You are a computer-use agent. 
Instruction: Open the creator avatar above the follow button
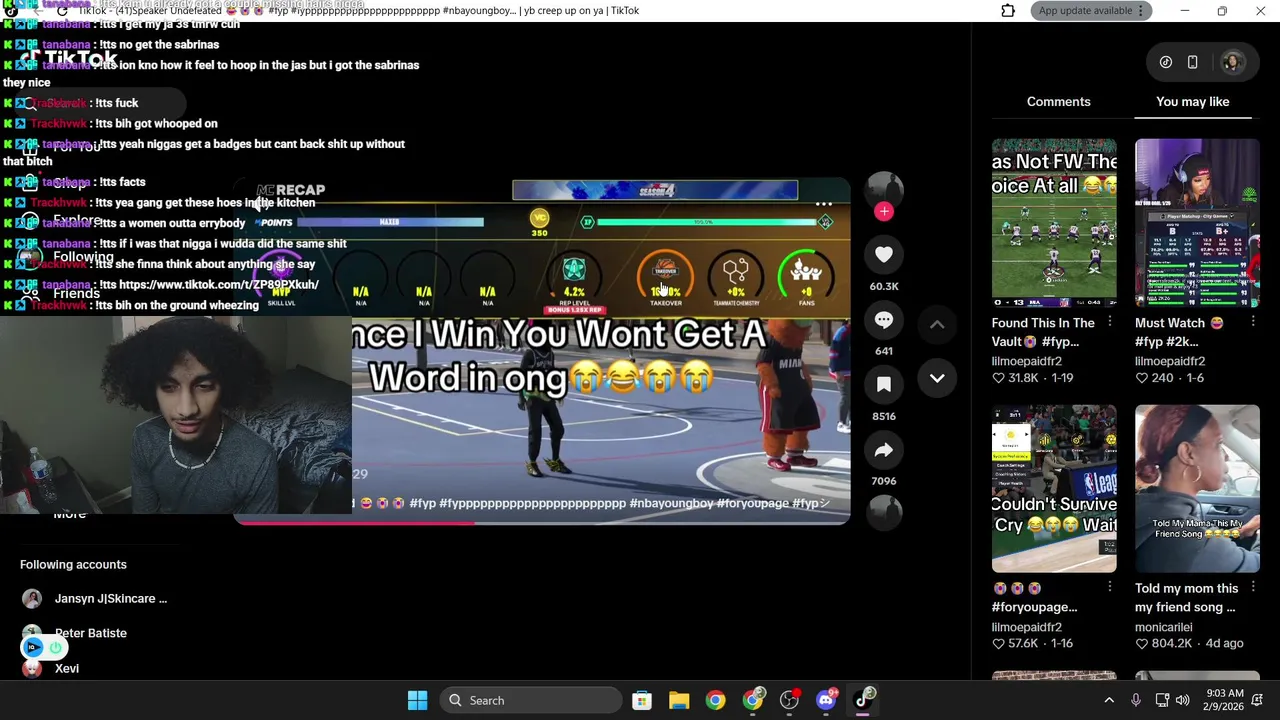(x=884, y=190)
